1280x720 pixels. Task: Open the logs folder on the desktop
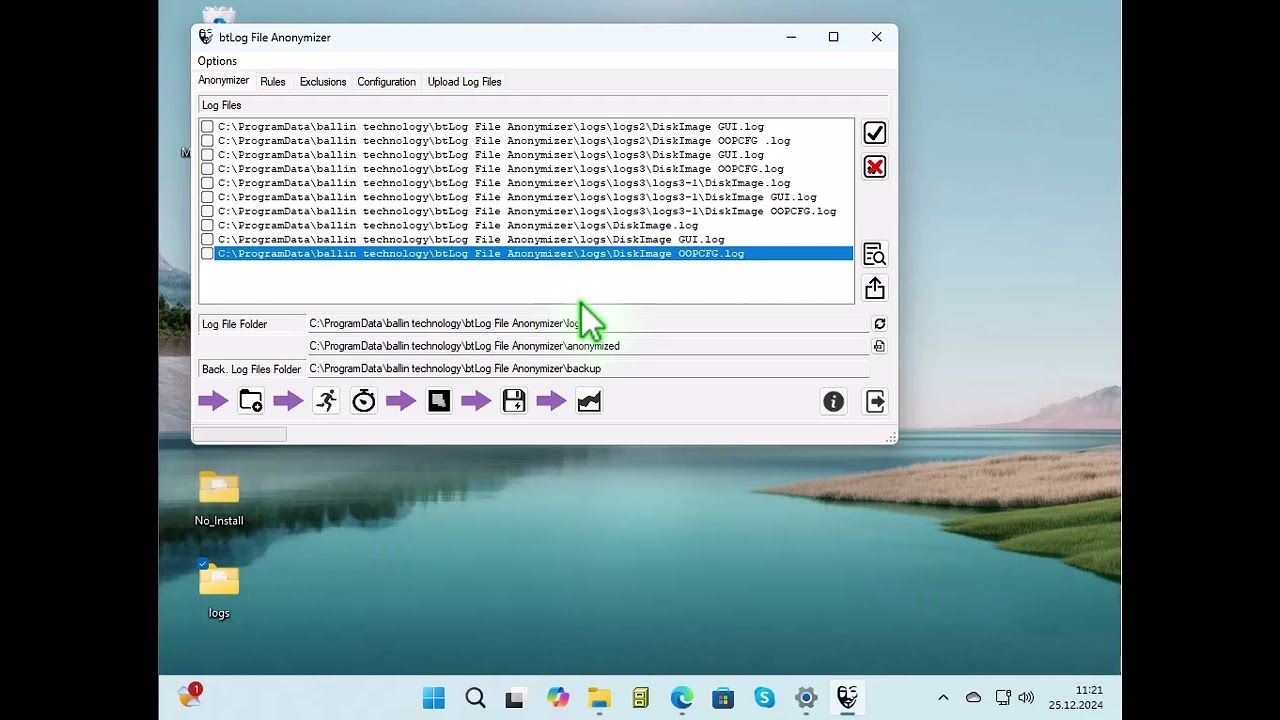point(219,590)
